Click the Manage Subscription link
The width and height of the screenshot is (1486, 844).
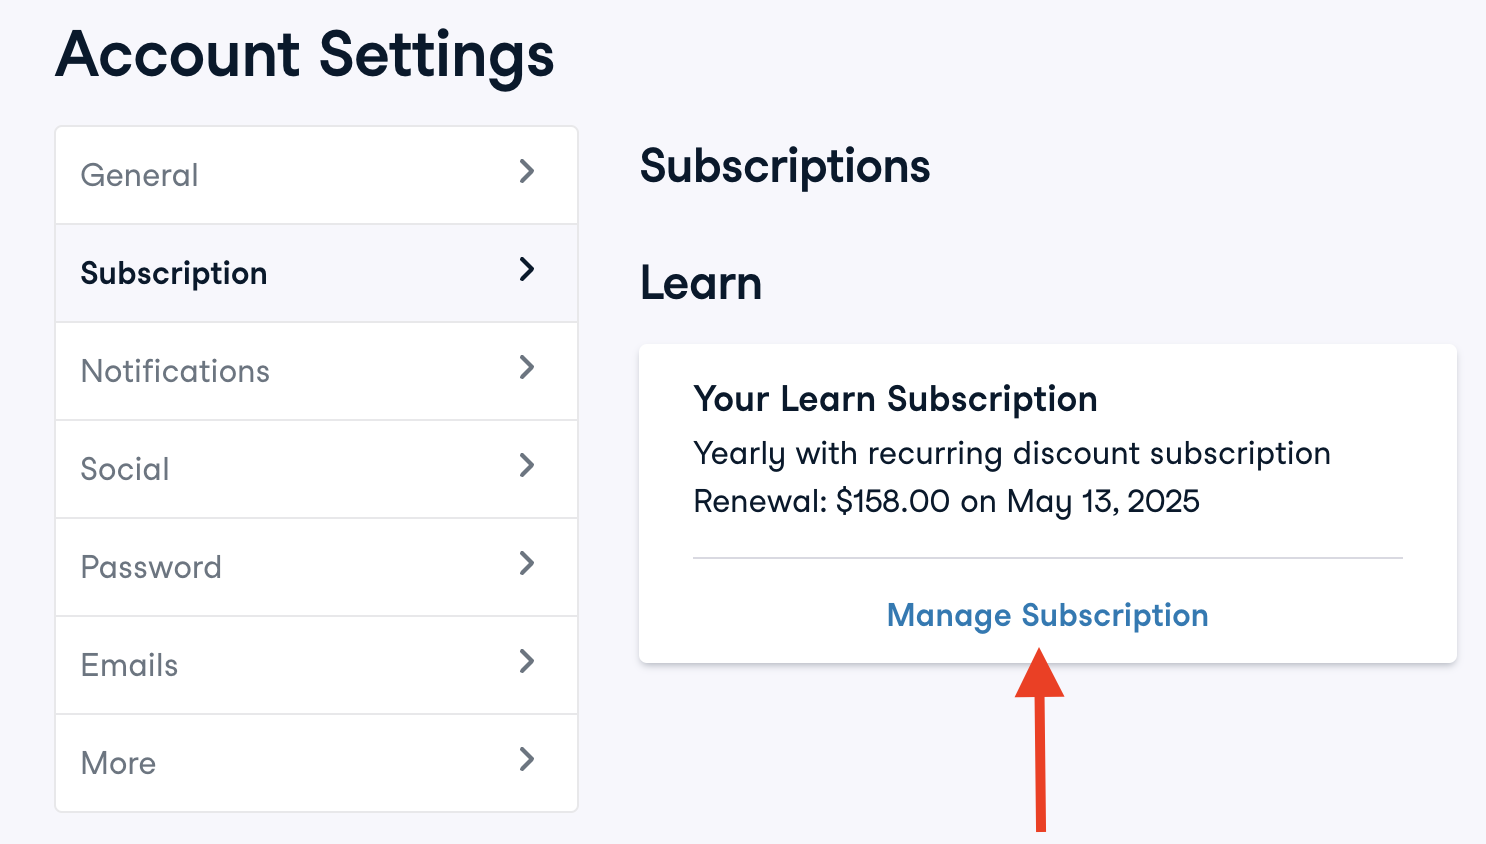click(1047, 615)
